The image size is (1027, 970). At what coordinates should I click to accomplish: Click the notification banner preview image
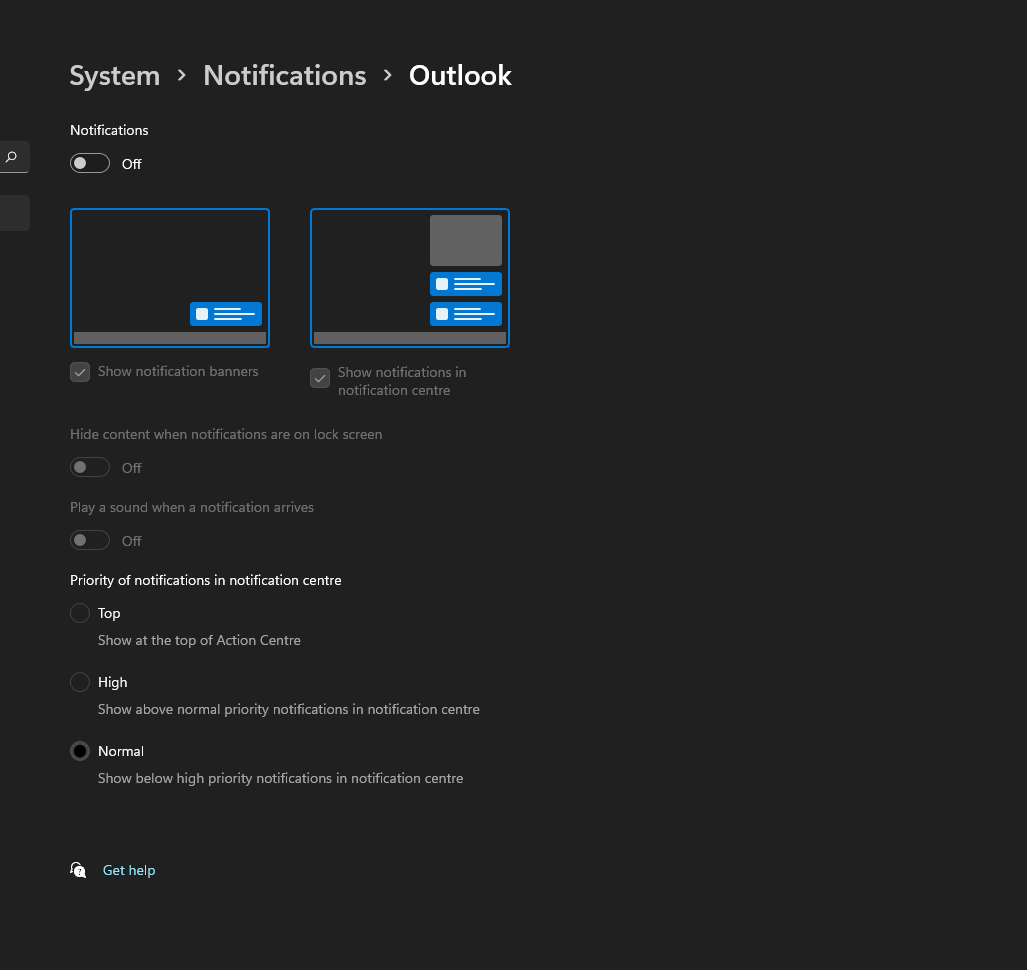tap(170, 278)
